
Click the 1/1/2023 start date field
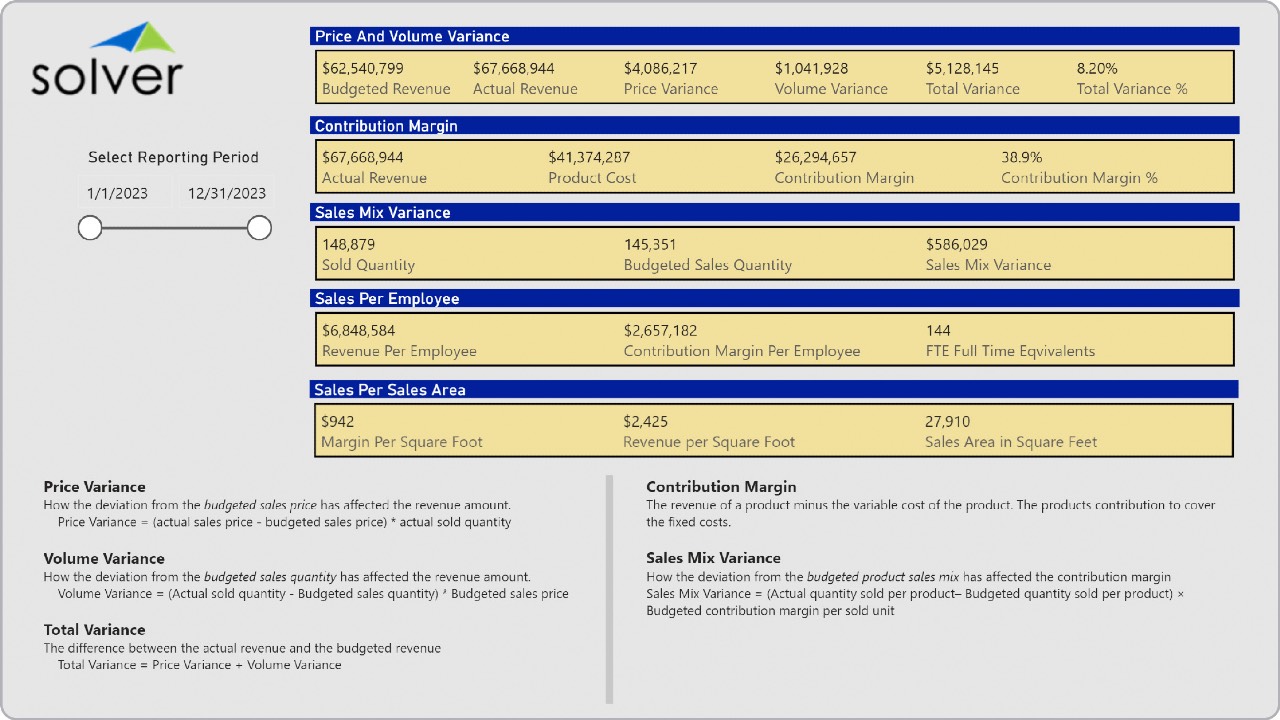pos(121,193)
